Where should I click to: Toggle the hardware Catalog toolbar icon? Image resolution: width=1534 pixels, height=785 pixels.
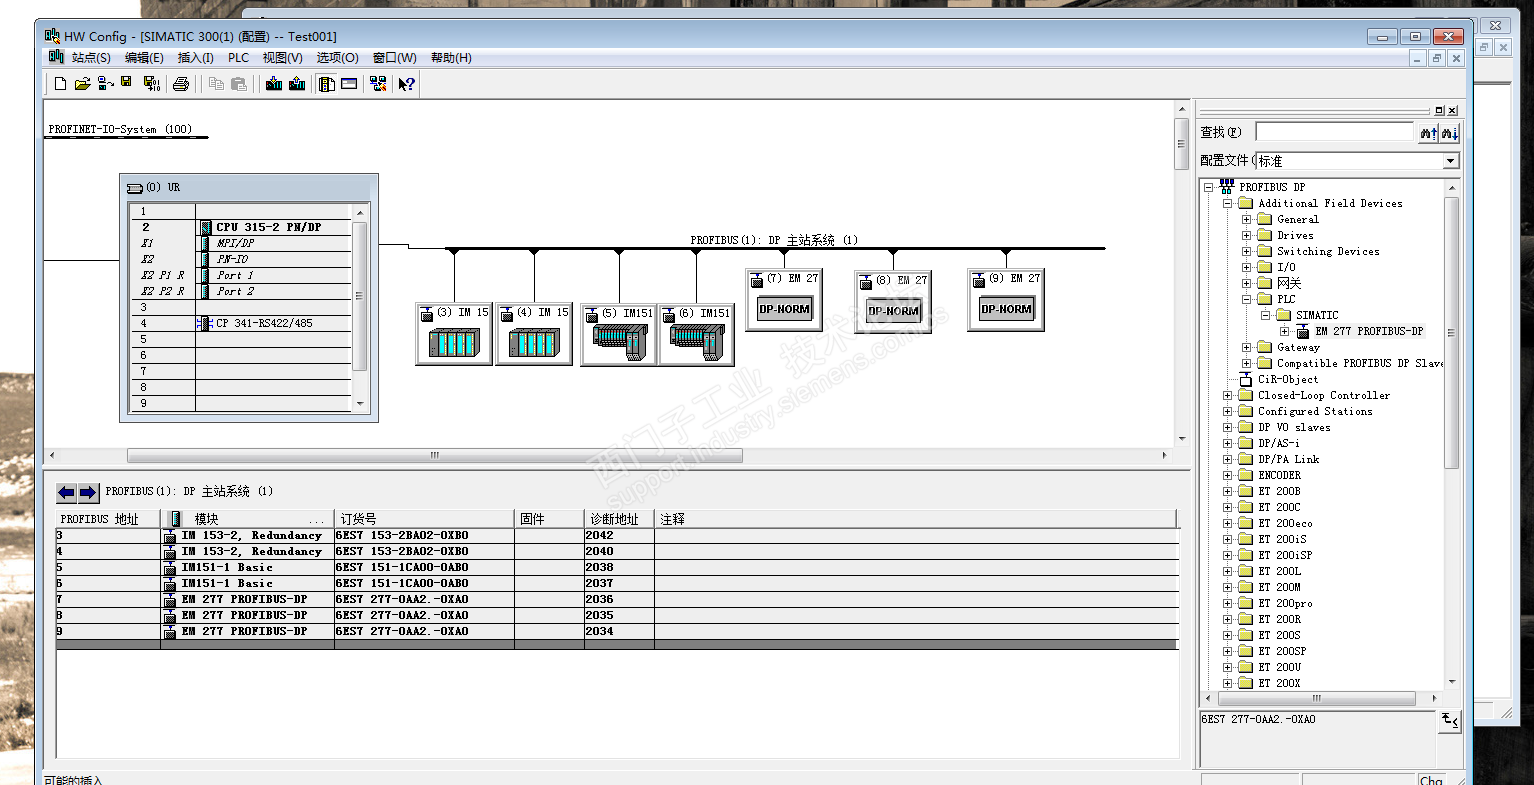click(x=326, y=84)
